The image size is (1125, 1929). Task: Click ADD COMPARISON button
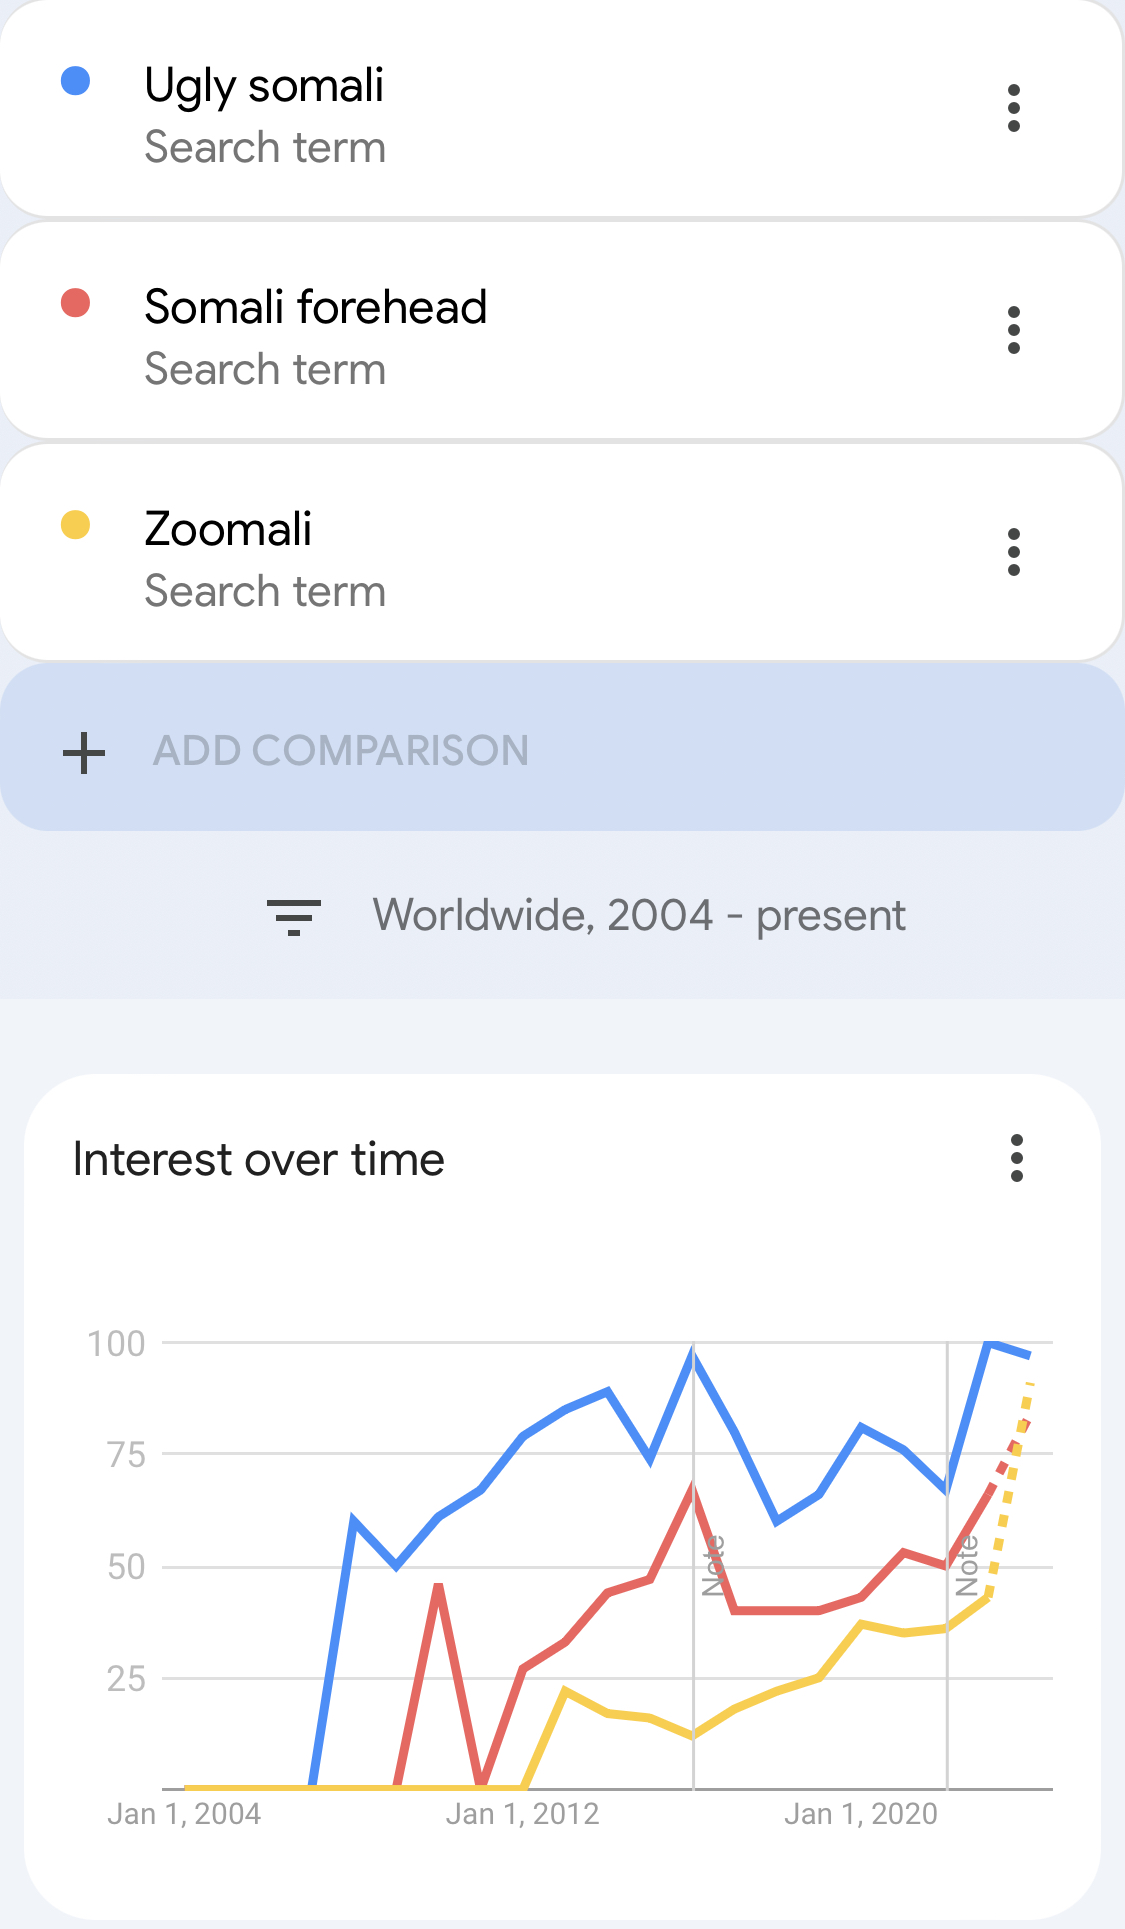point(562,750)
